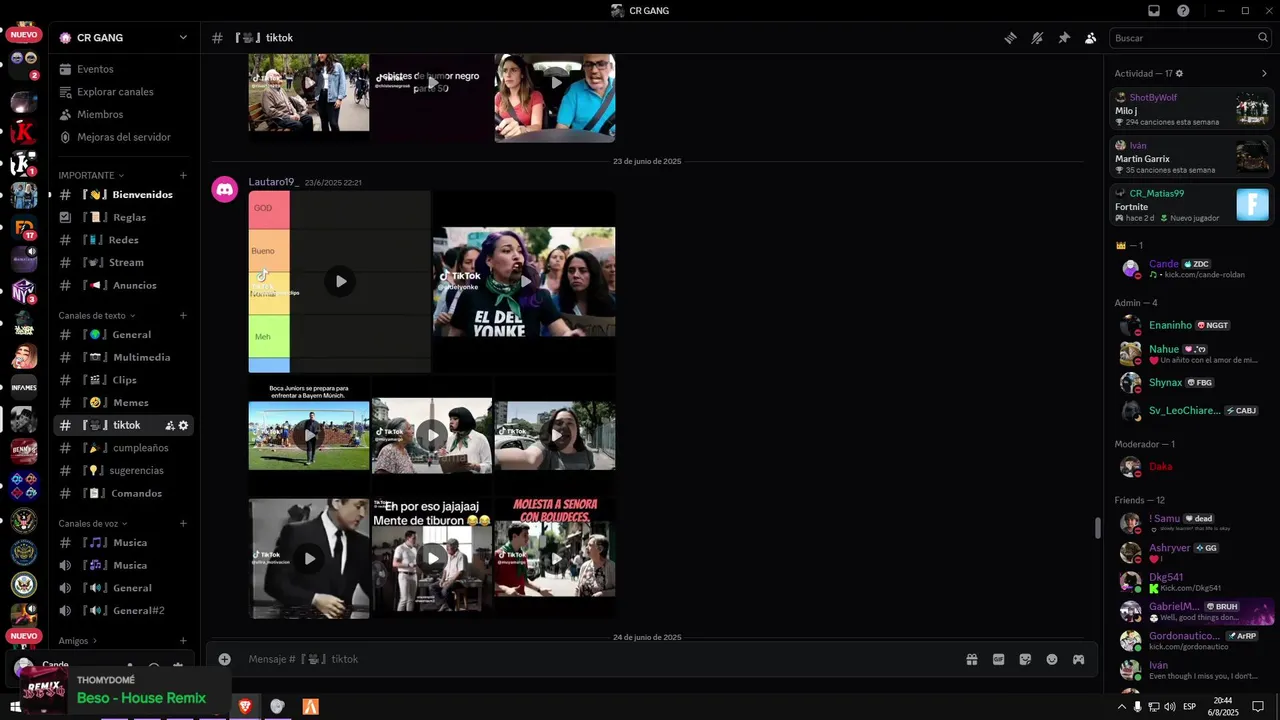Open the Actividad settings gear
Image resolution: width=1280 pixels, height=720 pixels.
1179,73
